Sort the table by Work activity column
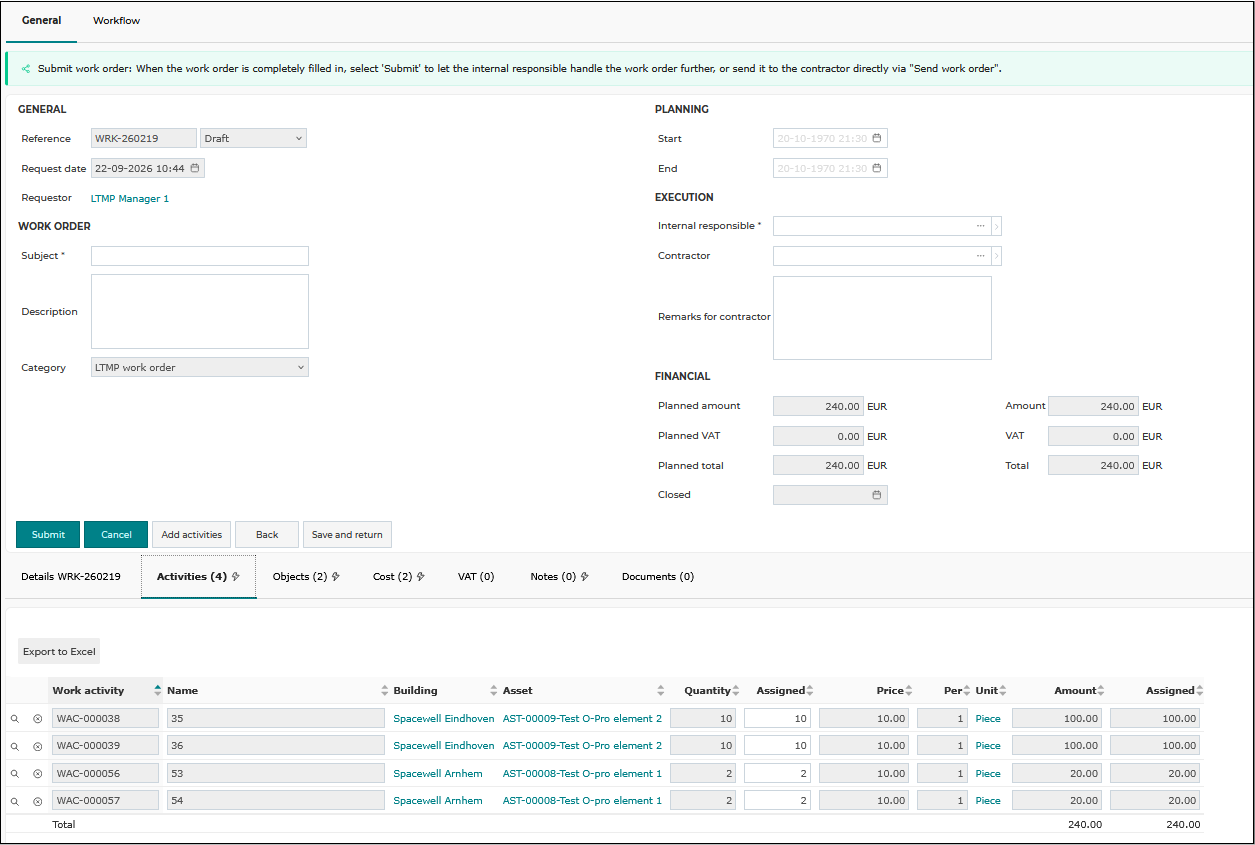Screen dimensions: 1255x845 [158, 690]
